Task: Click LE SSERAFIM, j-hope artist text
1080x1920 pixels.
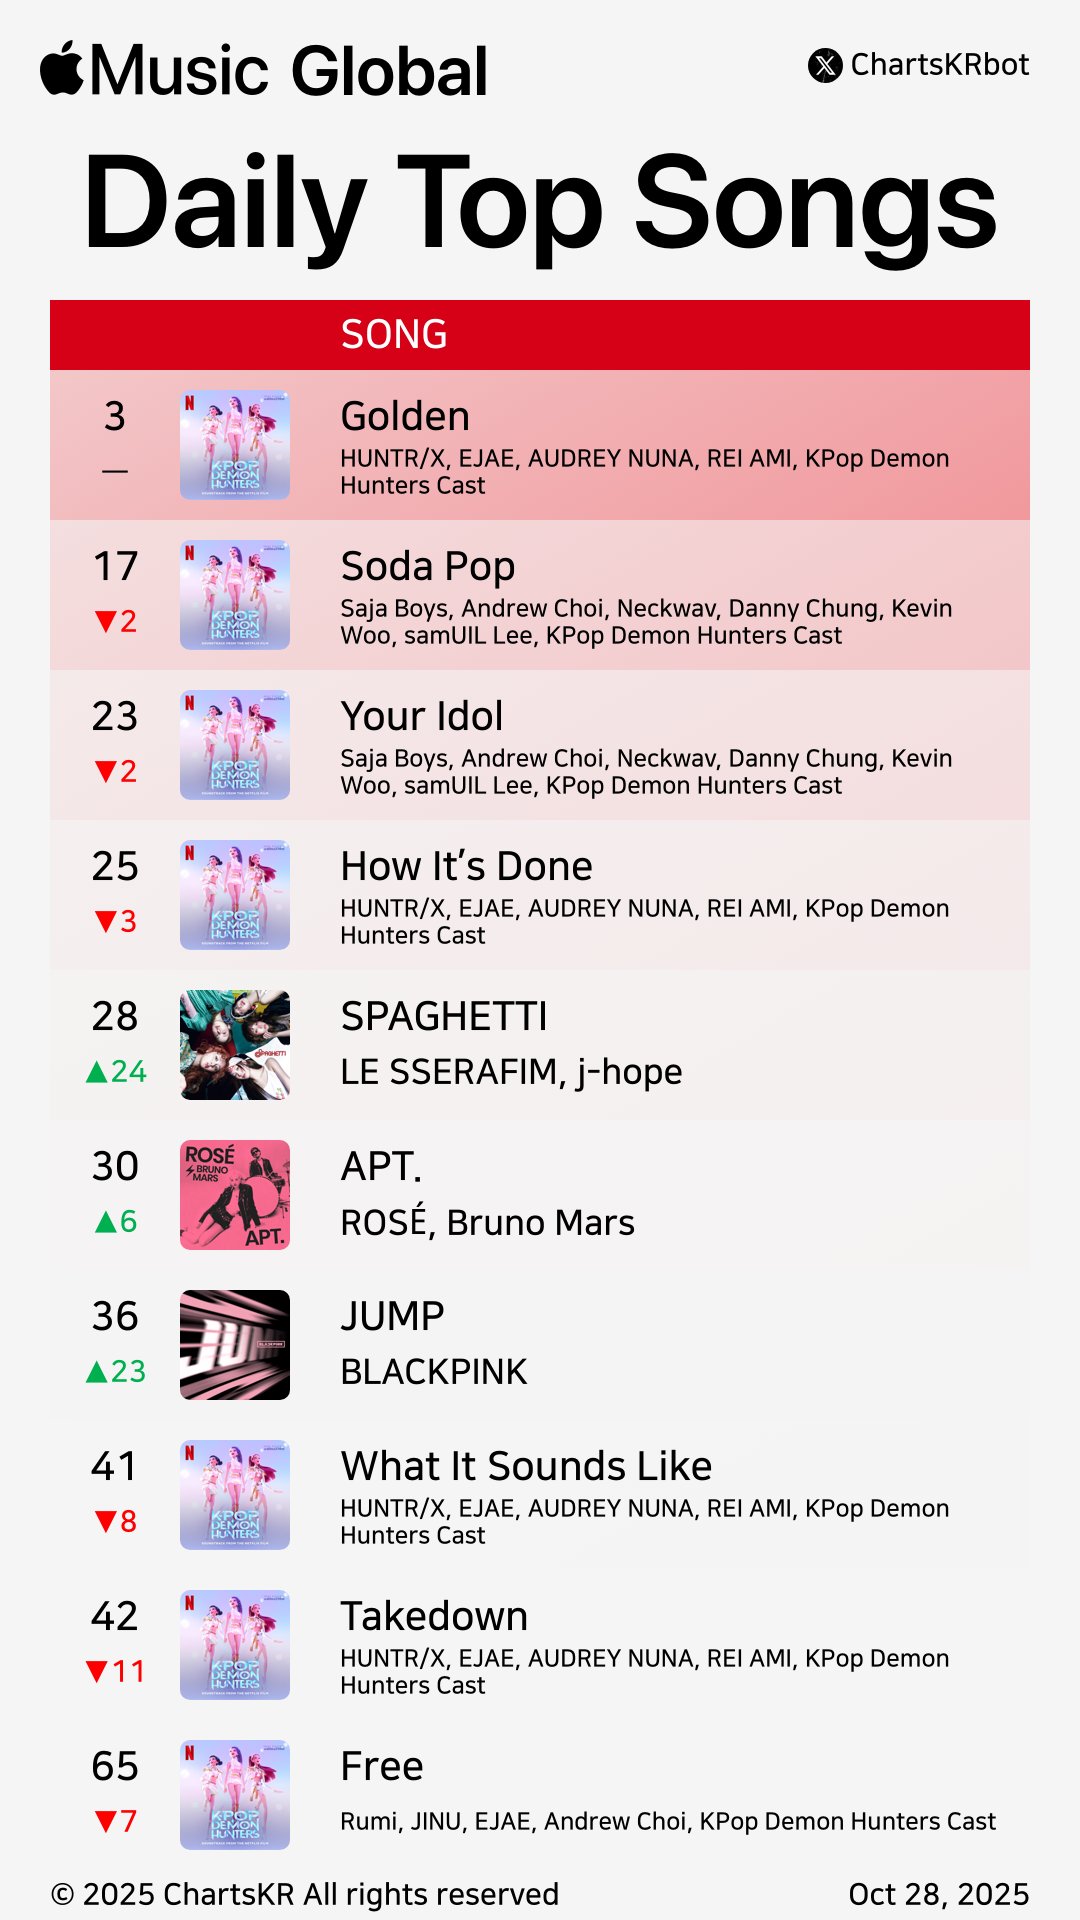Action: point(511,1072)
